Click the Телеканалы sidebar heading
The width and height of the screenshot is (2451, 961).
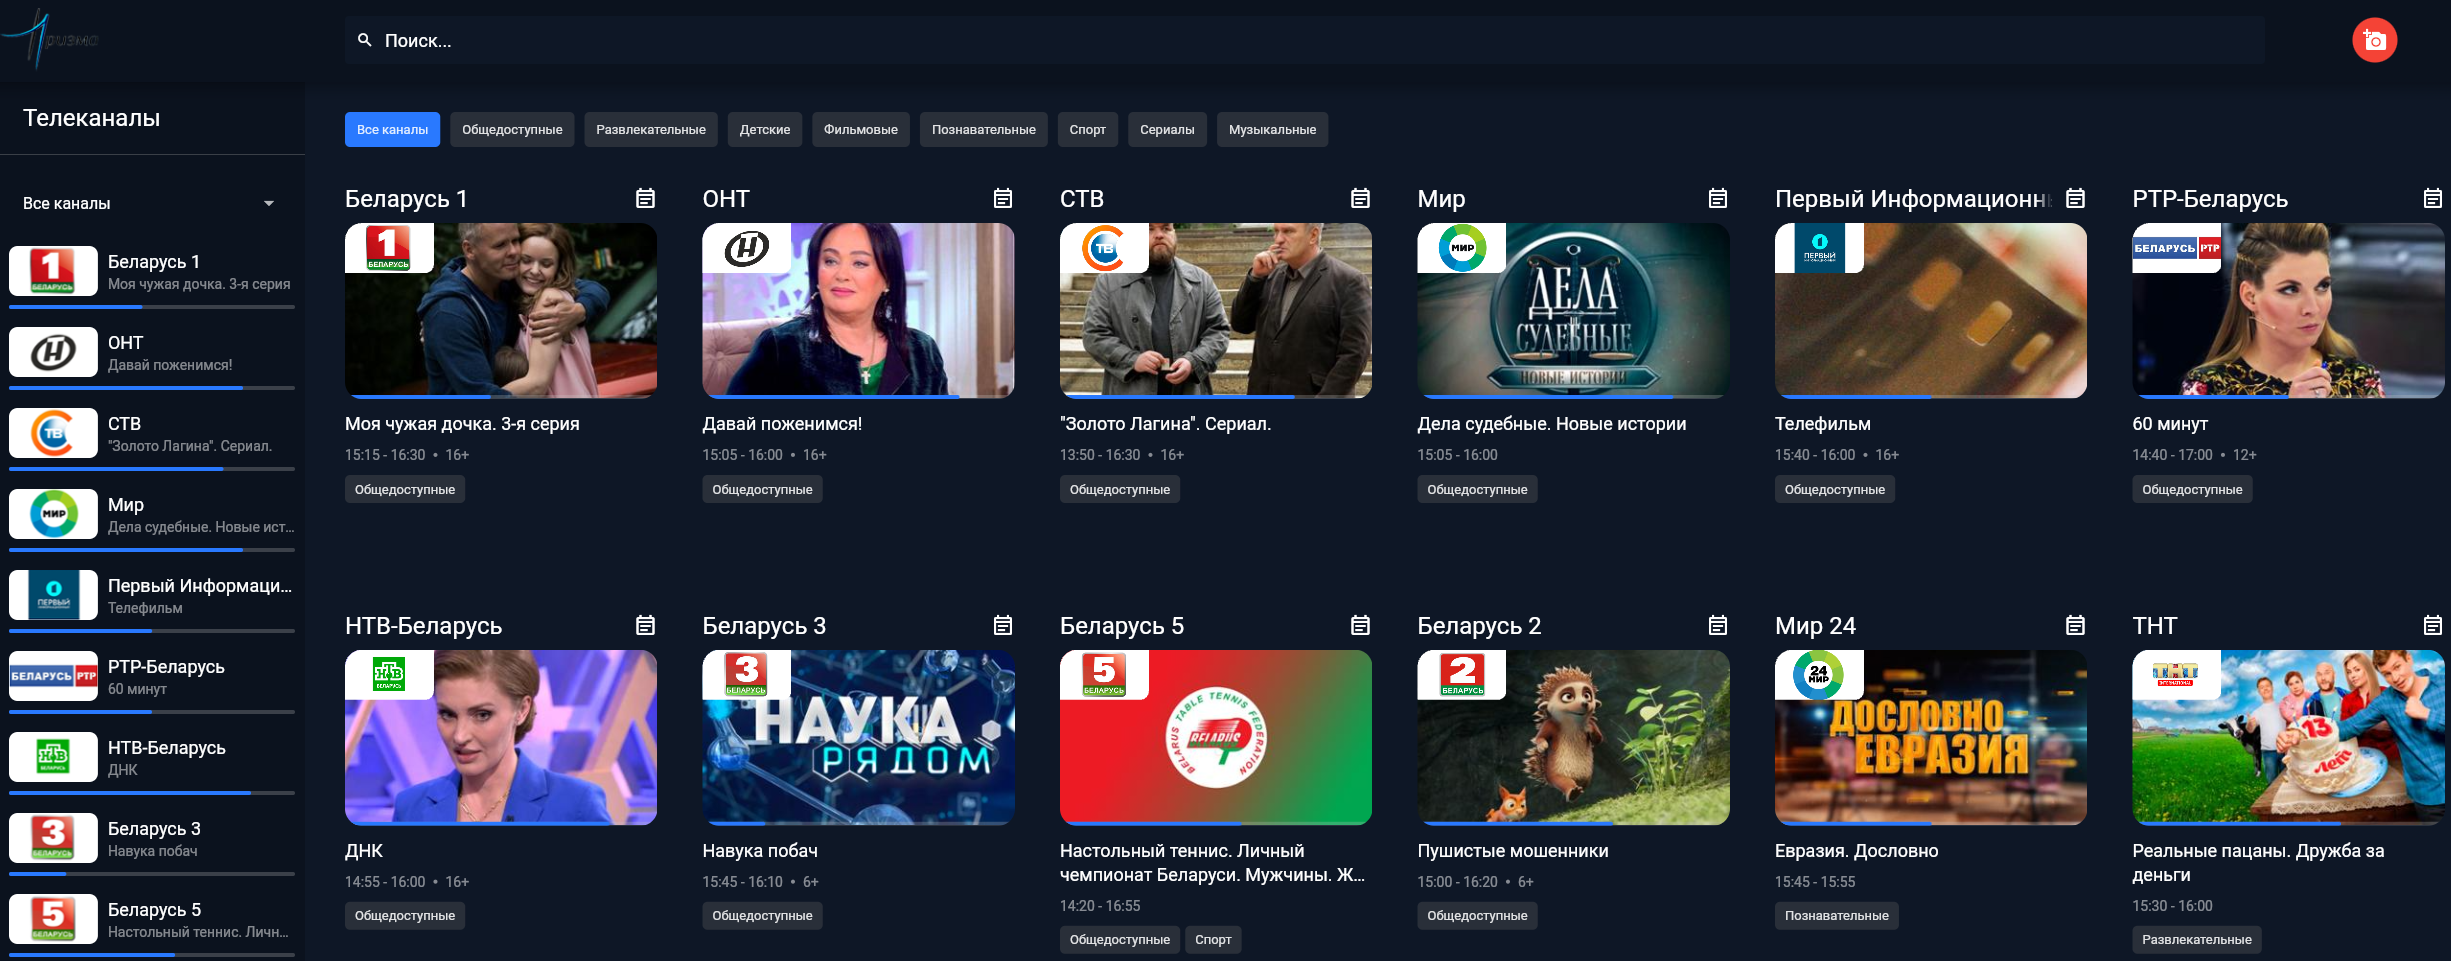91,117
